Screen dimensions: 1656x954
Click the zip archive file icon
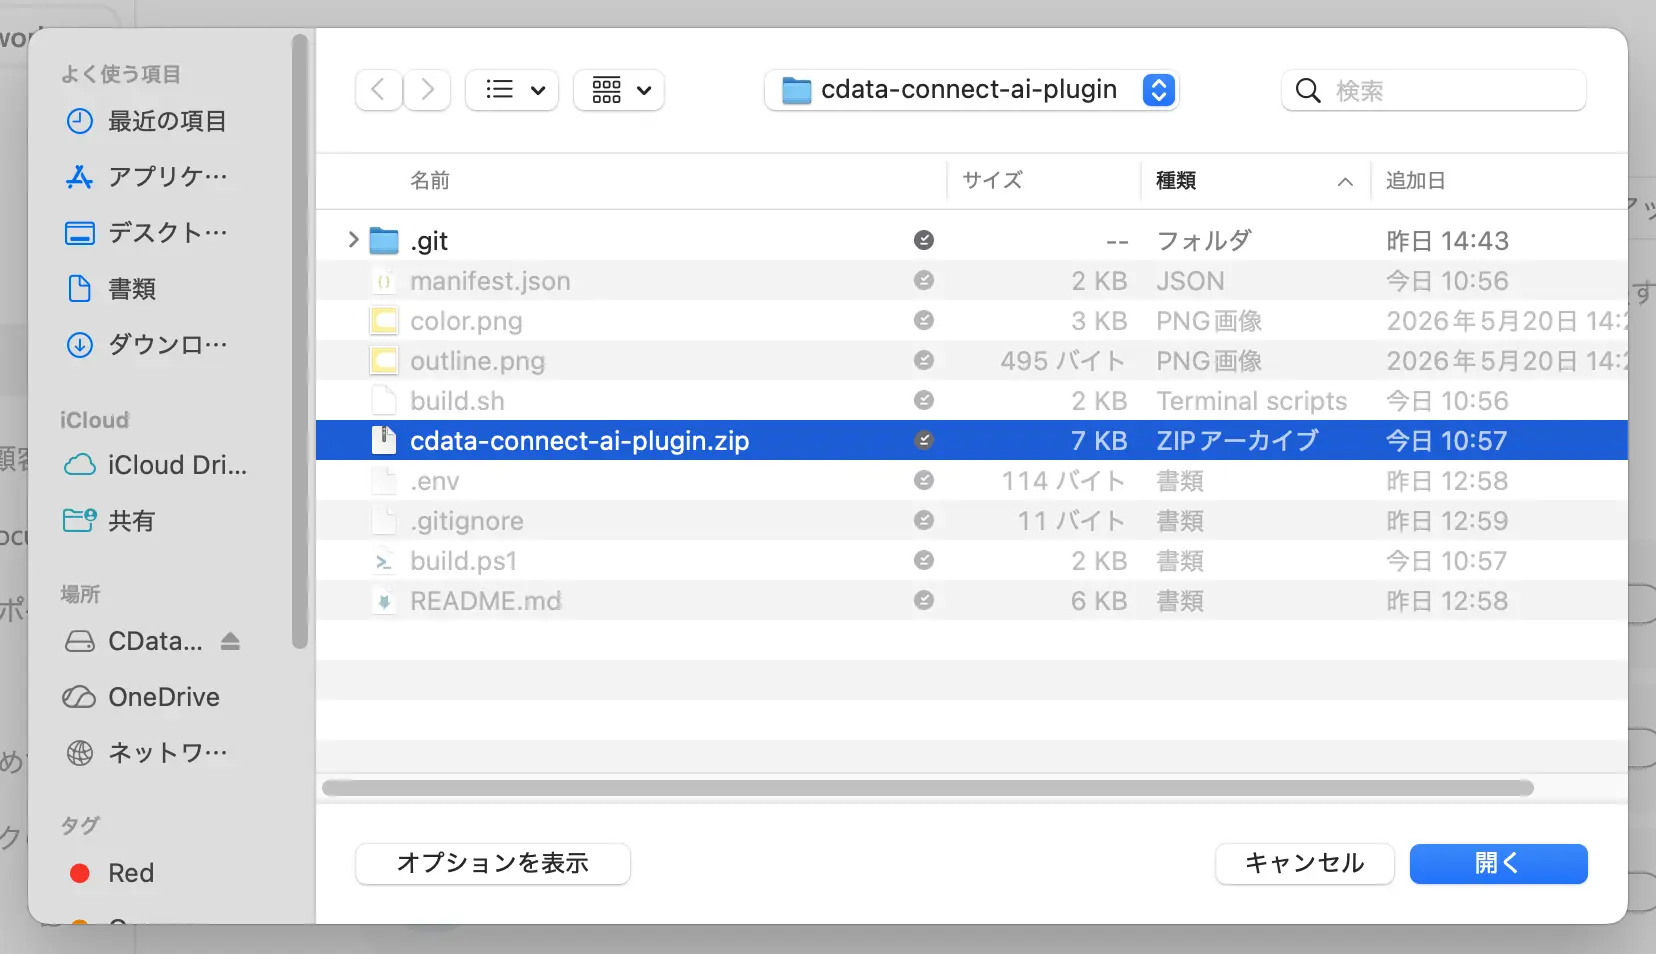384,440
